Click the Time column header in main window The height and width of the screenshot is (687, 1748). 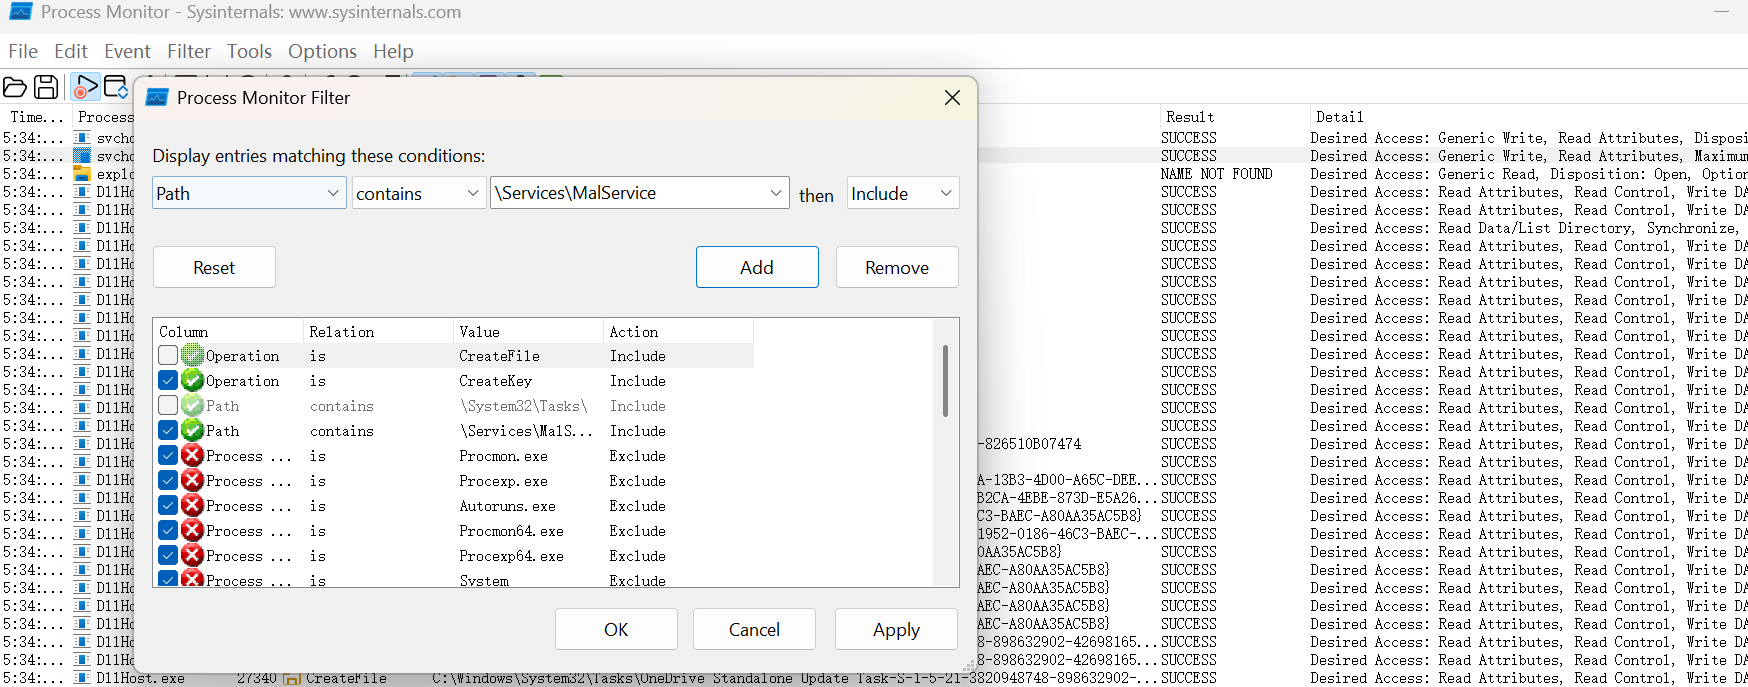36,117
